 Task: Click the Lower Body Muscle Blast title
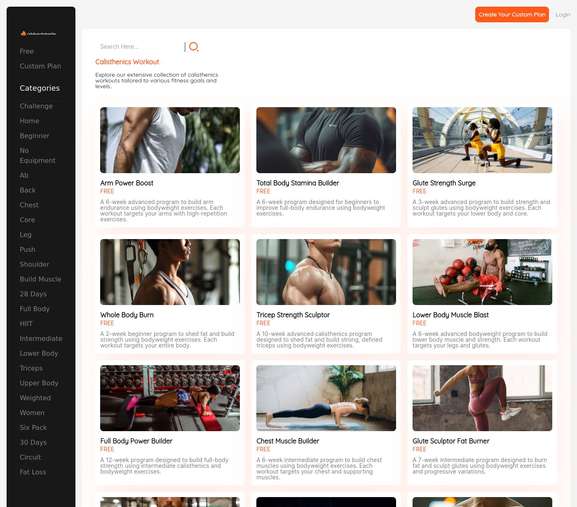[x=451, y=315]
